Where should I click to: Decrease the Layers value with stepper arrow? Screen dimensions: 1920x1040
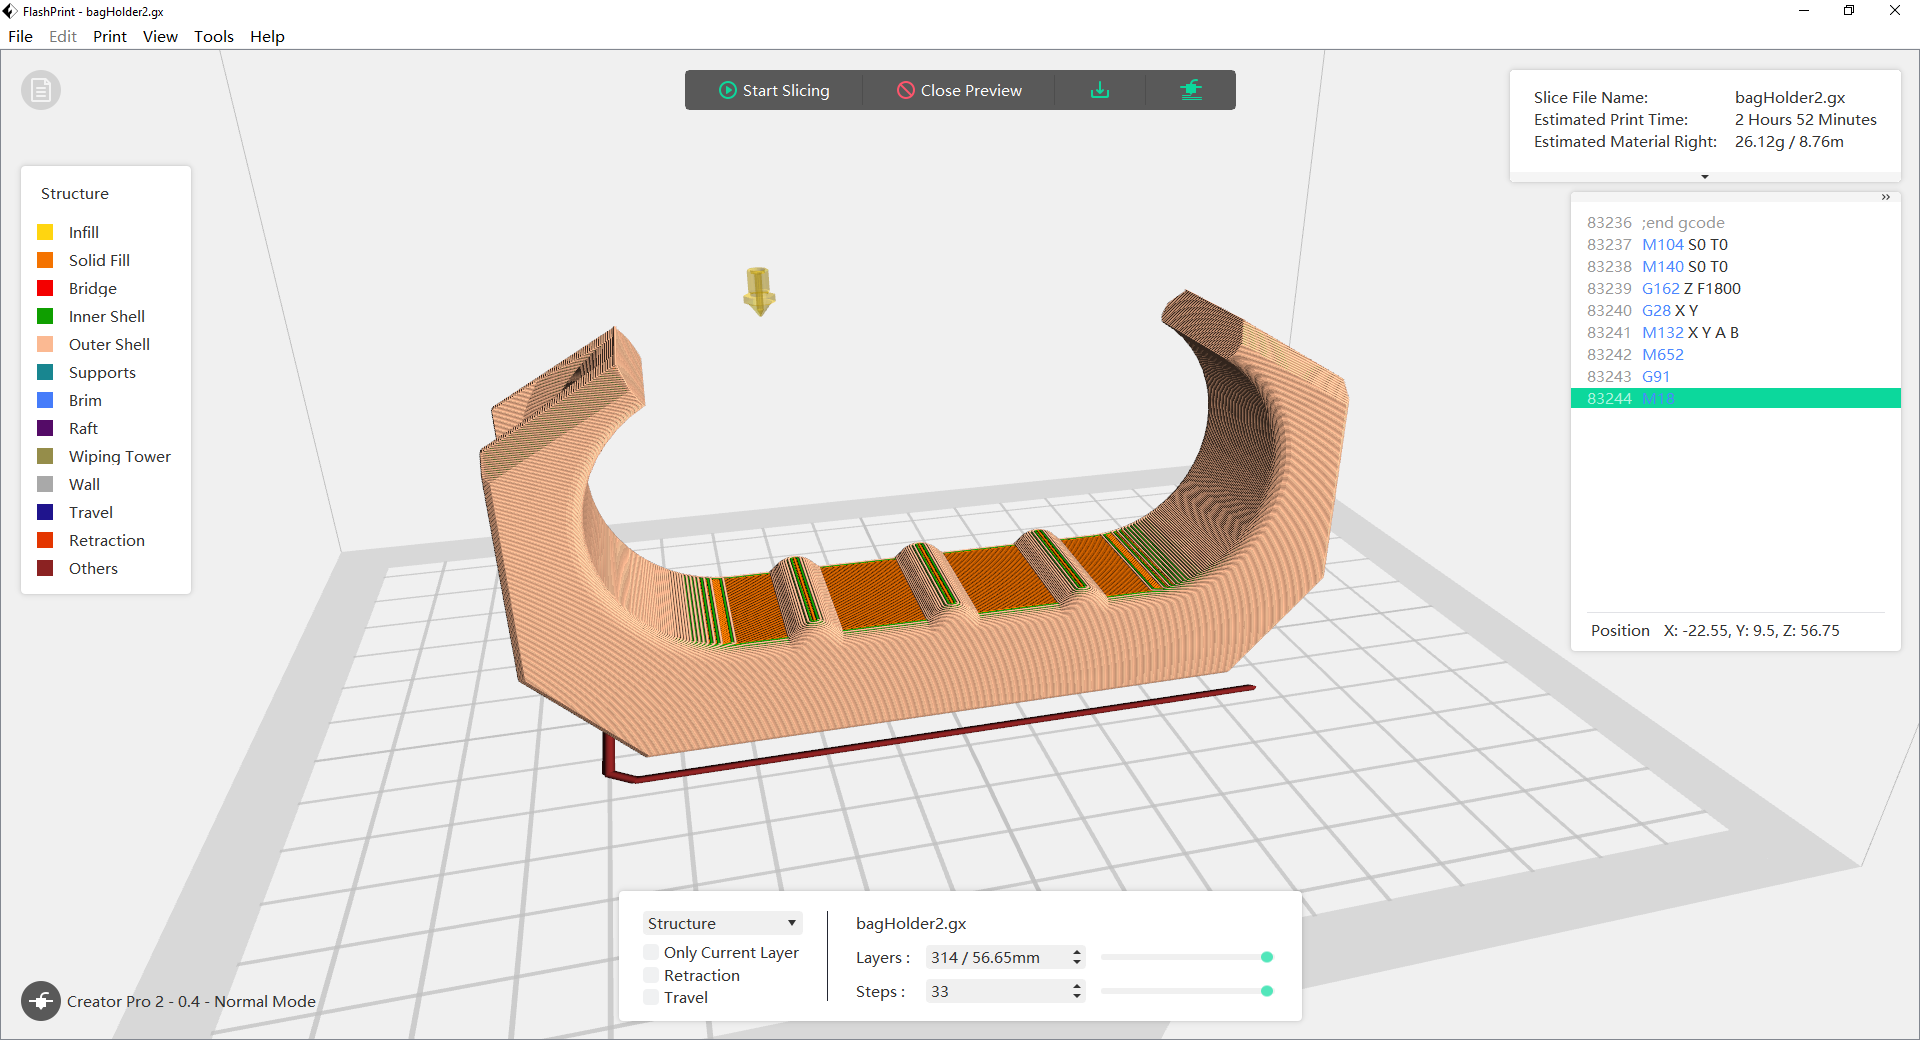[1077, 963]
